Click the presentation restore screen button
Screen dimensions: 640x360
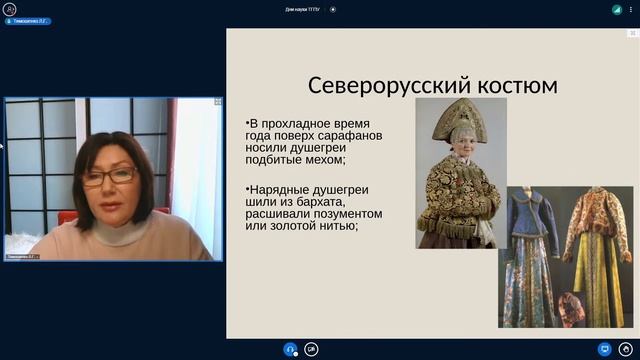pyautogui.click(x=604, y=349)
